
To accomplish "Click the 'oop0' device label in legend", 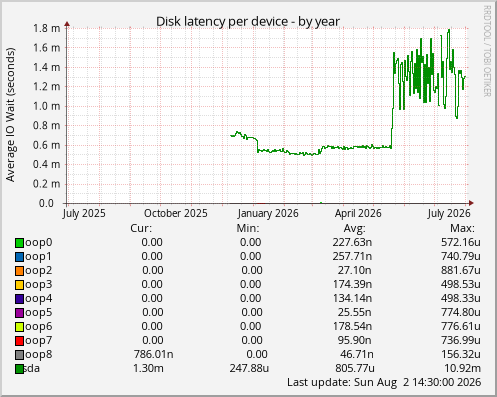I will [x=38, y=243].
